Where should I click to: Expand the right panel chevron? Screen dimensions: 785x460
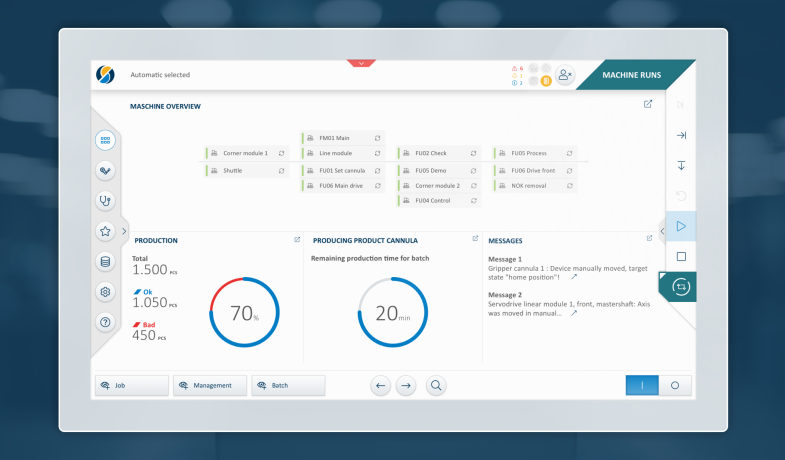pos(662,231)
